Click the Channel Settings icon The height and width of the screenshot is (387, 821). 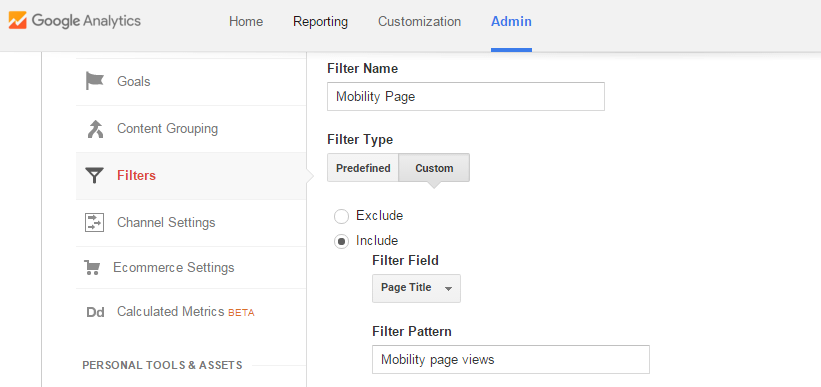pos(95,222)
